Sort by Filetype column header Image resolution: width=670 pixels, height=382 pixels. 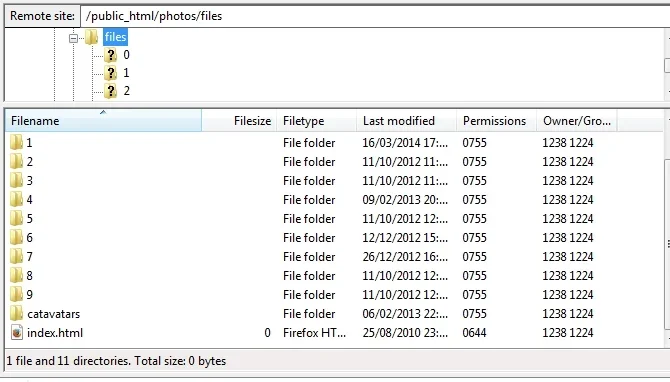317,120
